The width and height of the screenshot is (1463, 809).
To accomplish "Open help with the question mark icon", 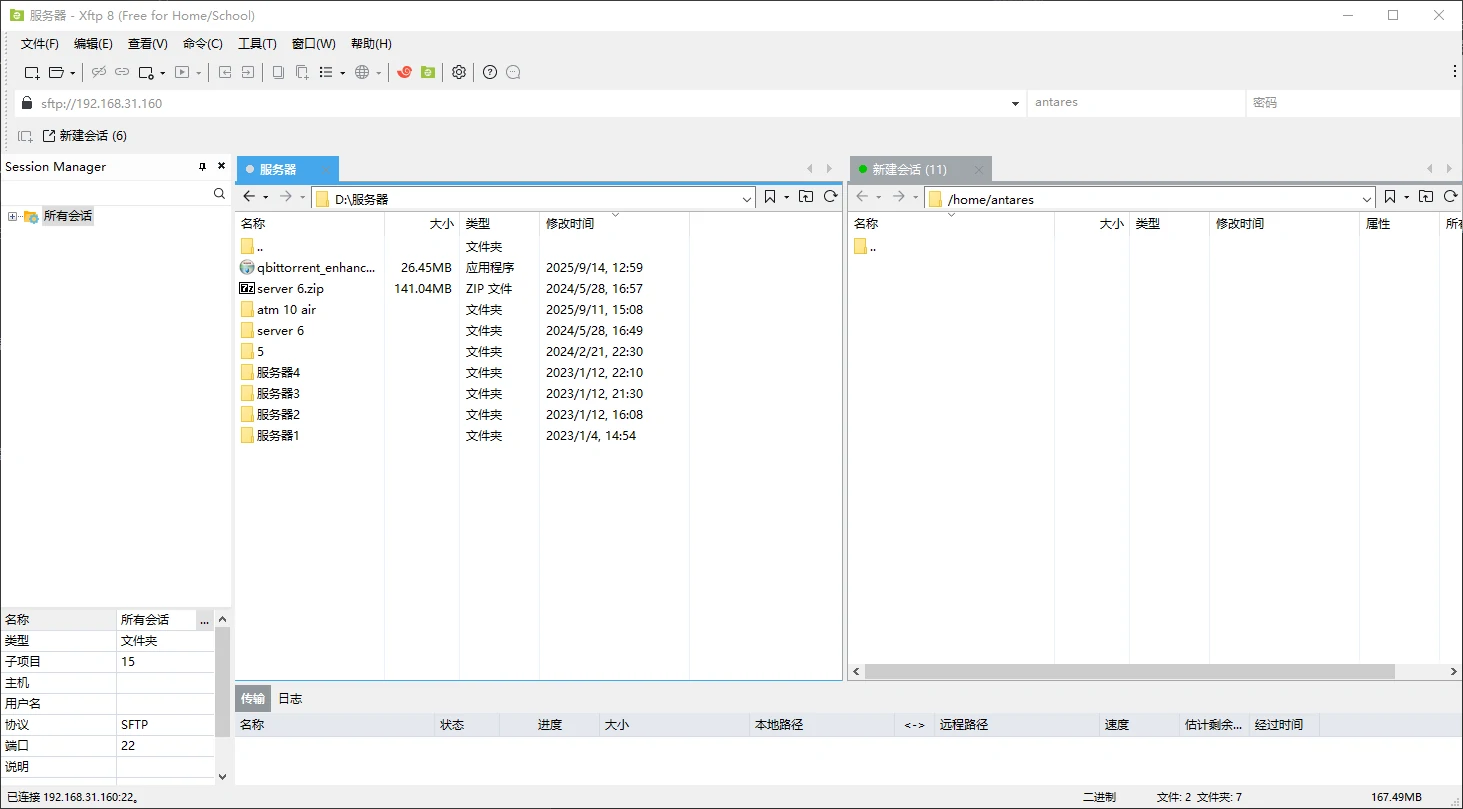I will (490, 72).
